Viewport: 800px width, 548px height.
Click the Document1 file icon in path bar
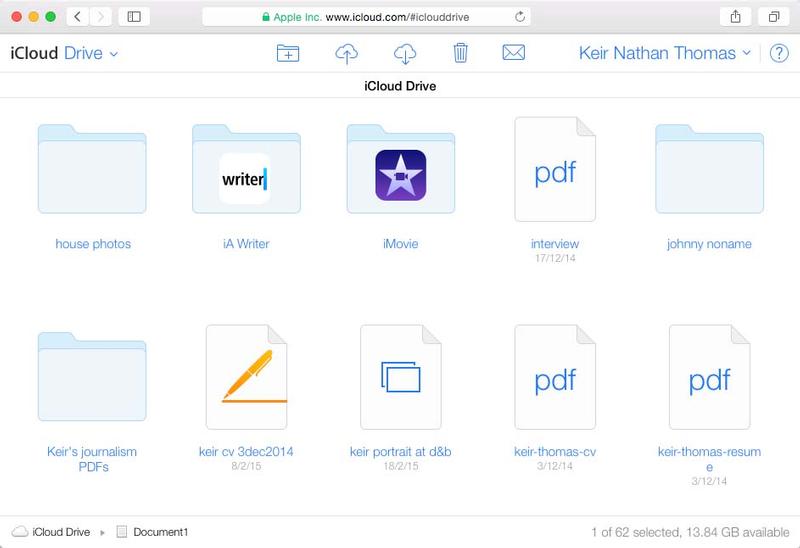121,532
